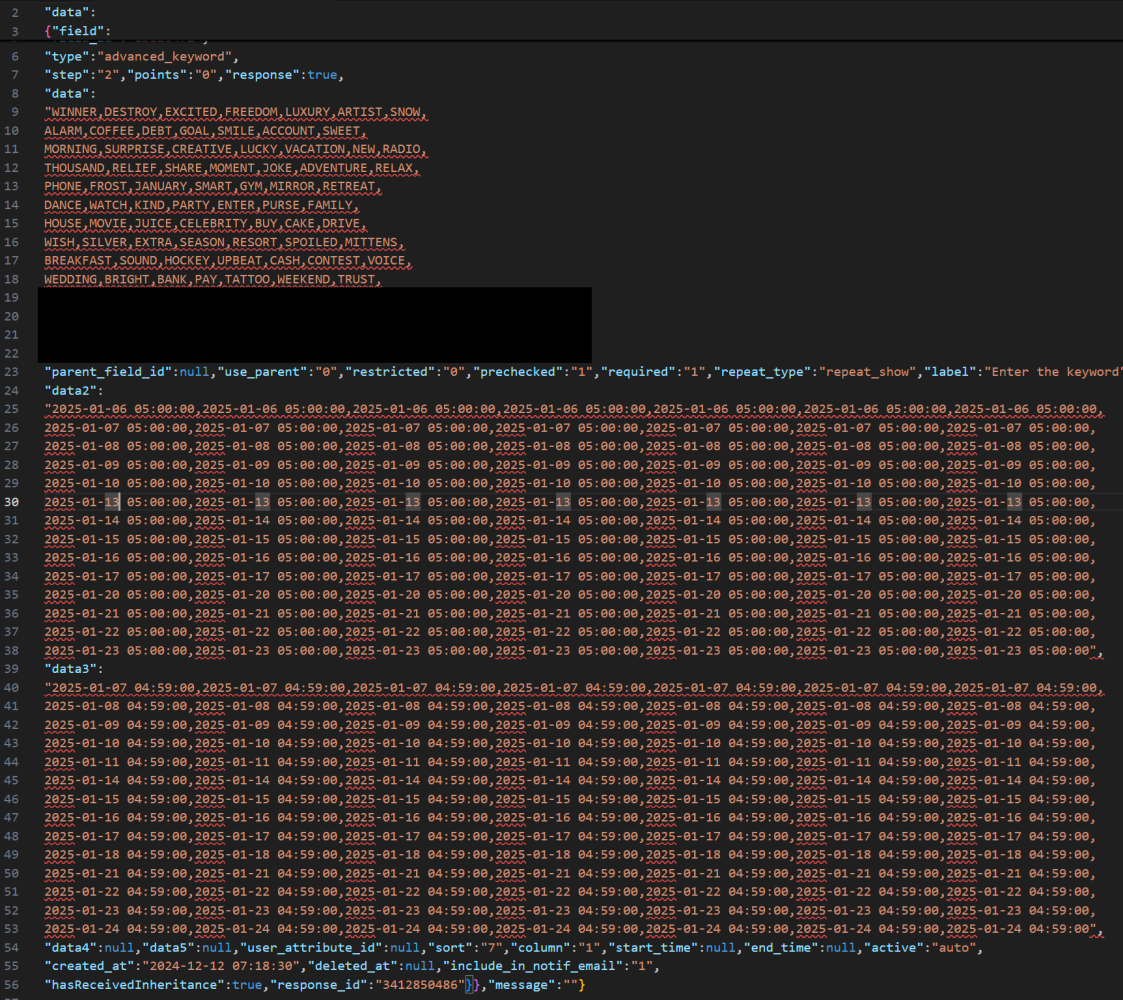Click the word SURPRISE
Image resolution: width=1123 pixels, height=1000 pixels.
134,149
